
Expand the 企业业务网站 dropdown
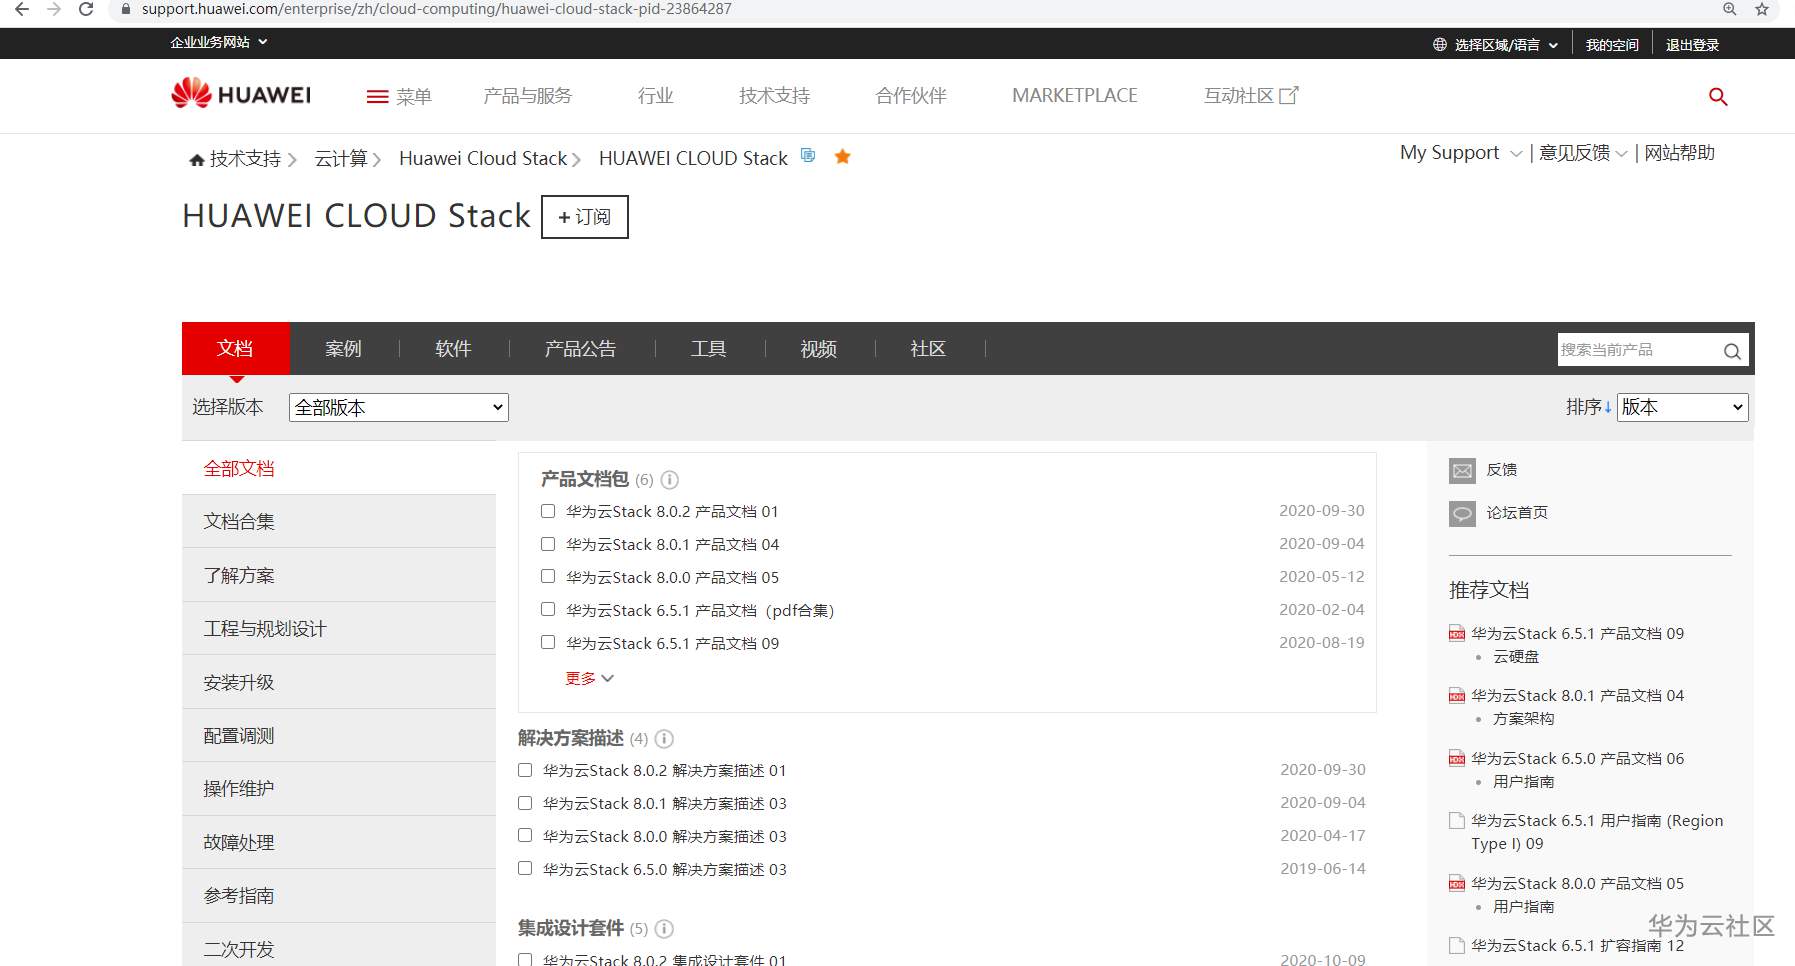[219, 42]
